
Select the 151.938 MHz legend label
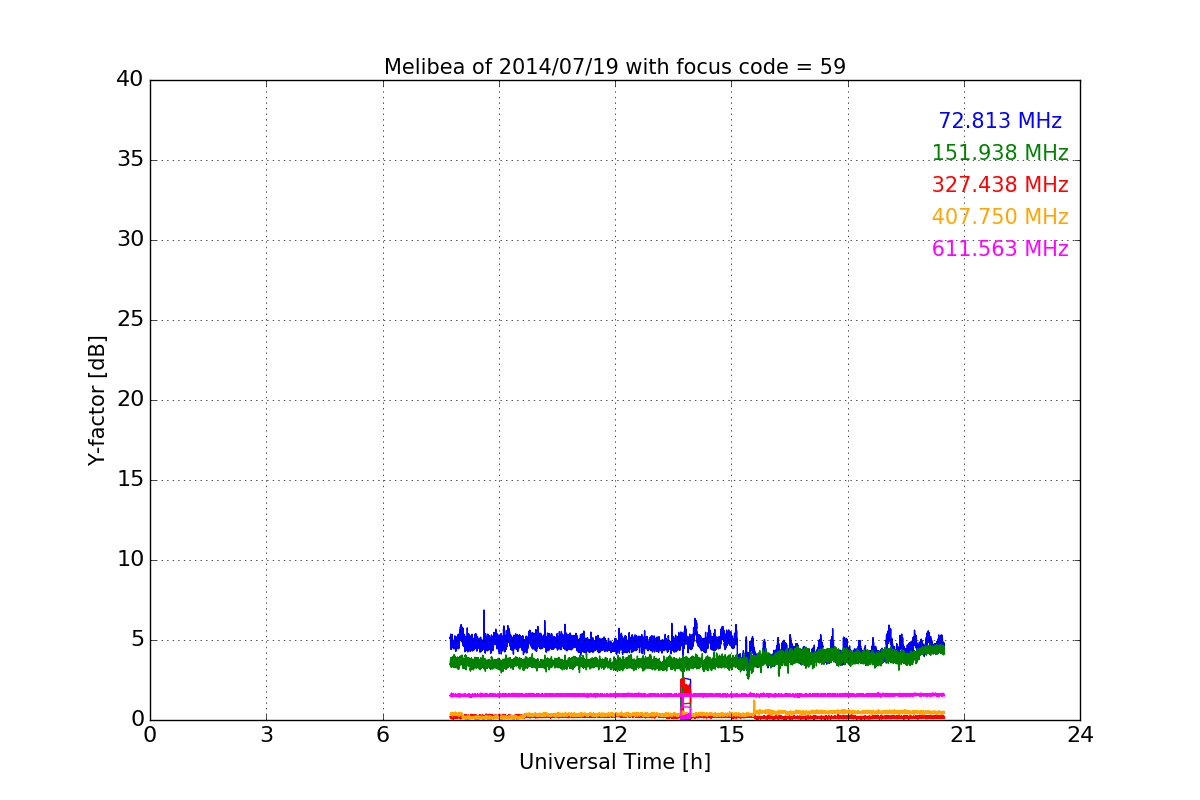click(1000, 153)
